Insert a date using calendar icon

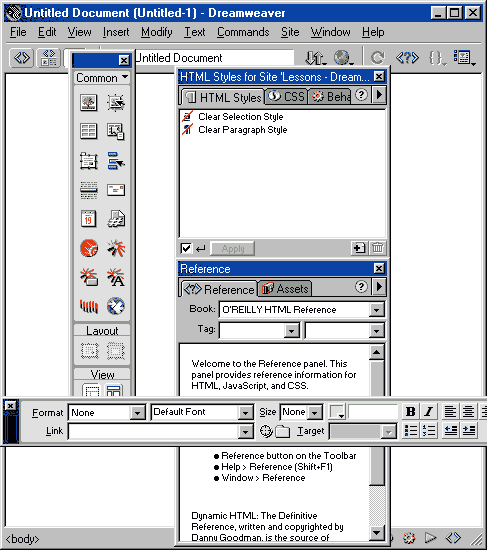coord(88,219)
